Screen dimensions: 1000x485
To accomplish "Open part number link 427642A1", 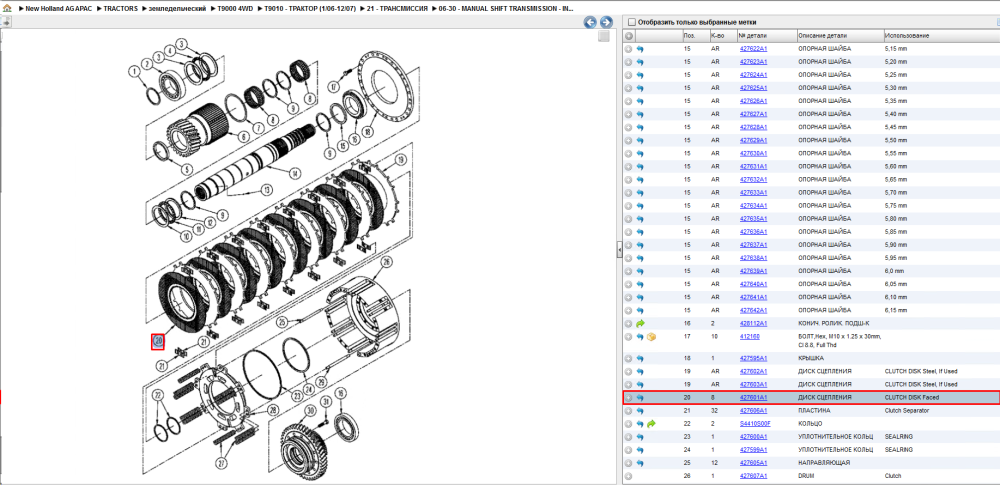I will click(753, 310).
